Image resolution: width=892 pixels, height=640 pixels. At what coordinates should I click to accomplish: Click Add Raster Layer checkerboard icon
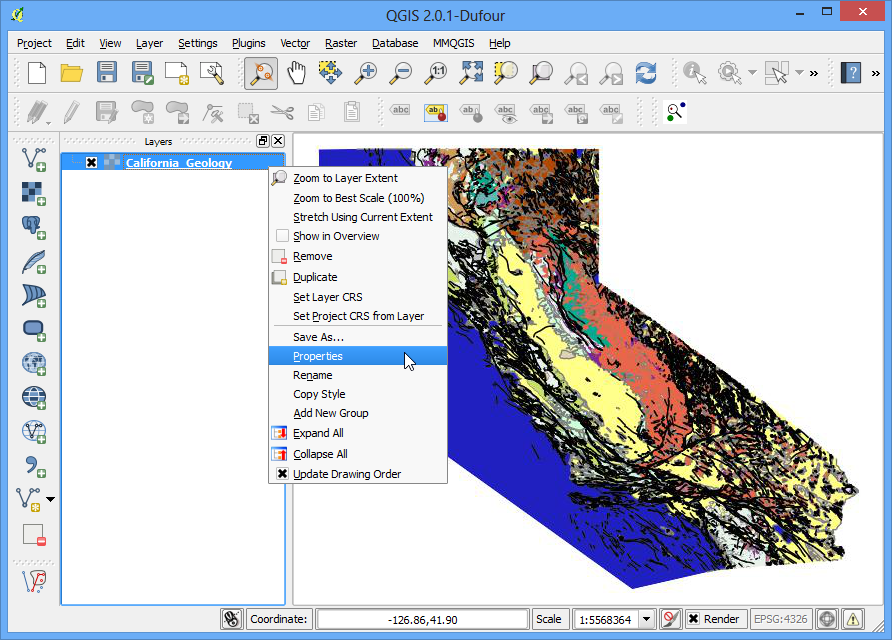pyautogui.click(x=34, y=193)
